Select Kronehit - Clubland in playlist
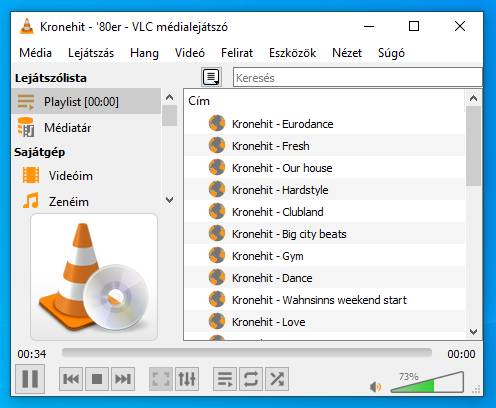This screenshot has width=496, height=408. tap(325, 212)
